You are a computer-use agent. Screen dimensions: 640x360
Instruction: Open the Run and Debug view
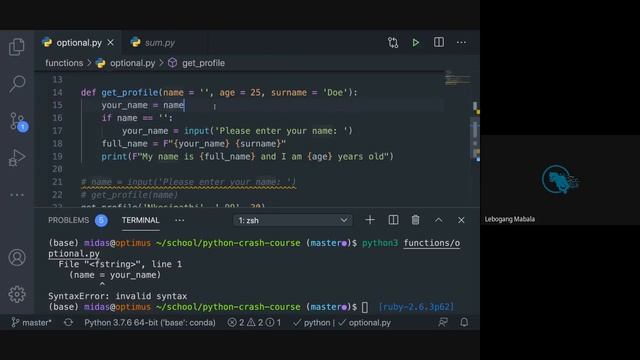[x=17, y=158]
